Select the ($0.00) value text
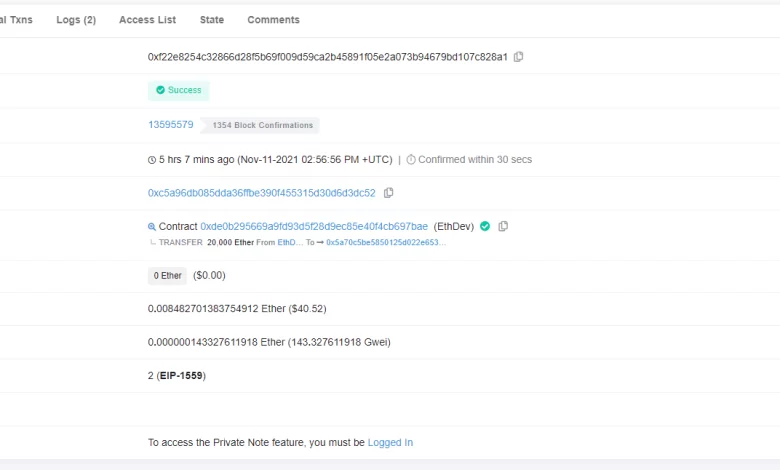Viewport: 780px width, 470px height. pyautogui.click(x=209, y=276)
